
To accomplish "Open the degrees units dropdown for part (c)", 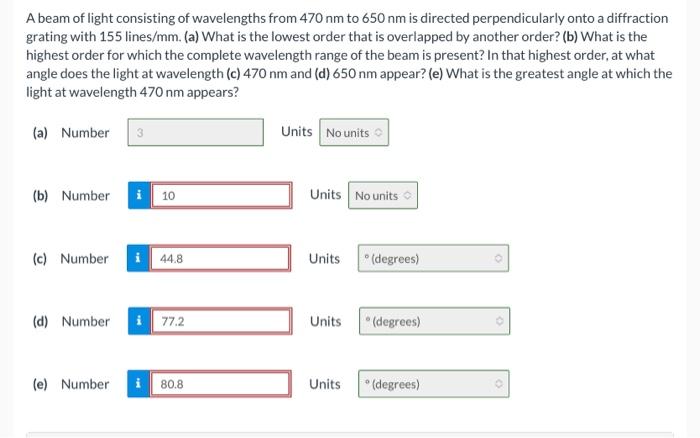I will point(433,258).
